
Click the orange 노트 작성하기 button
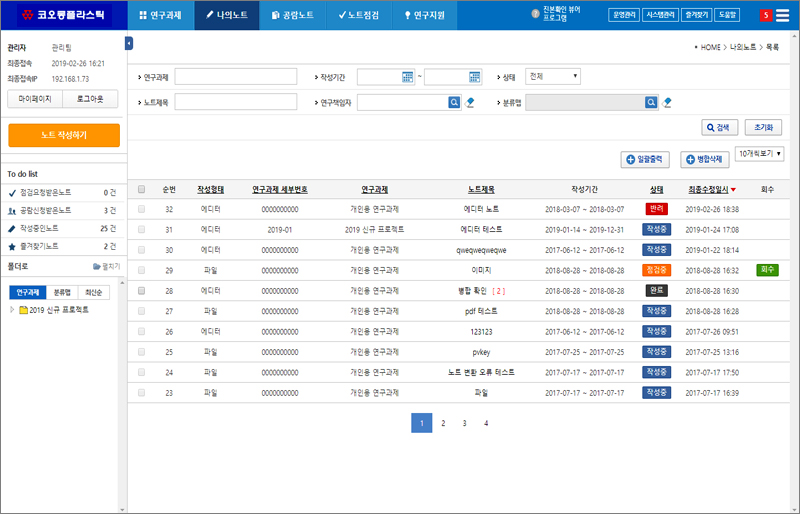[64, 135]
